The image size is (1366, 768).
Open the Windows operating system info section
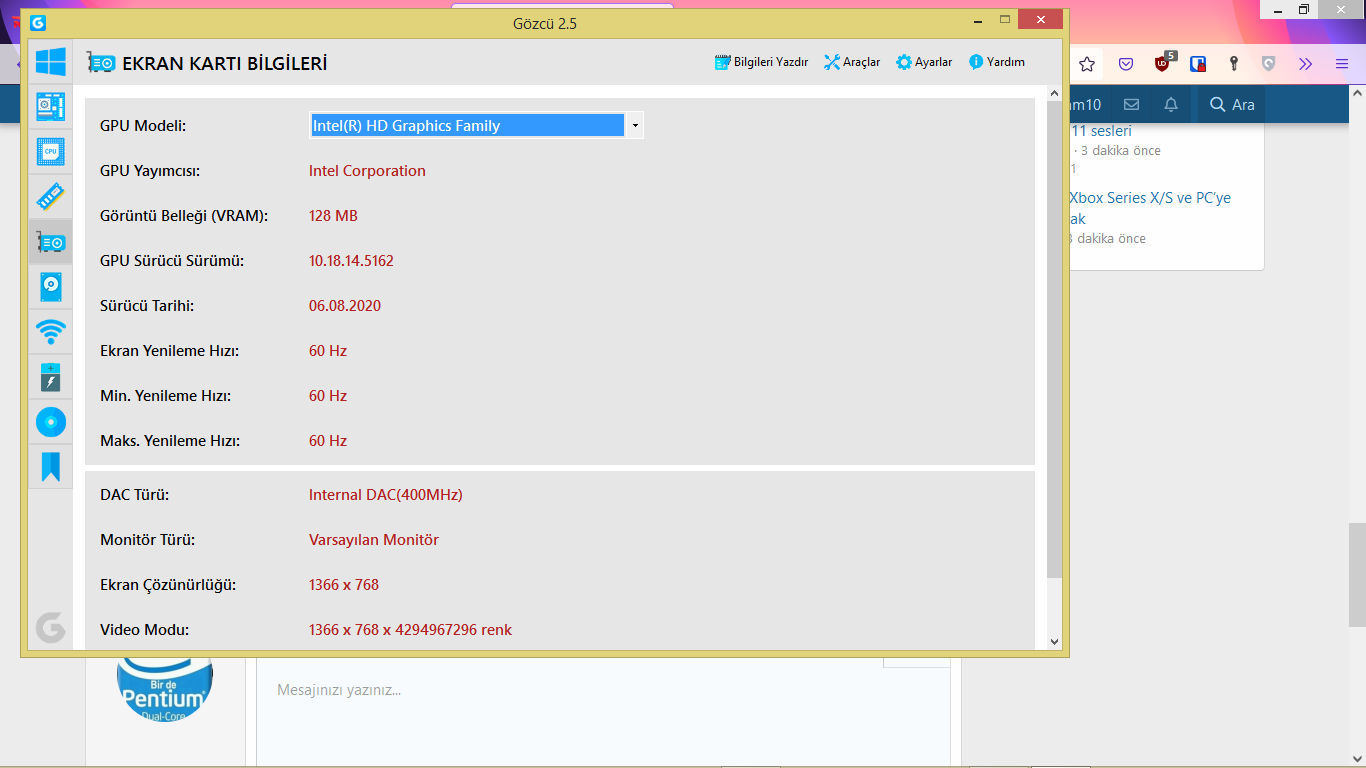pyautogui.click(x=50, y=62)
